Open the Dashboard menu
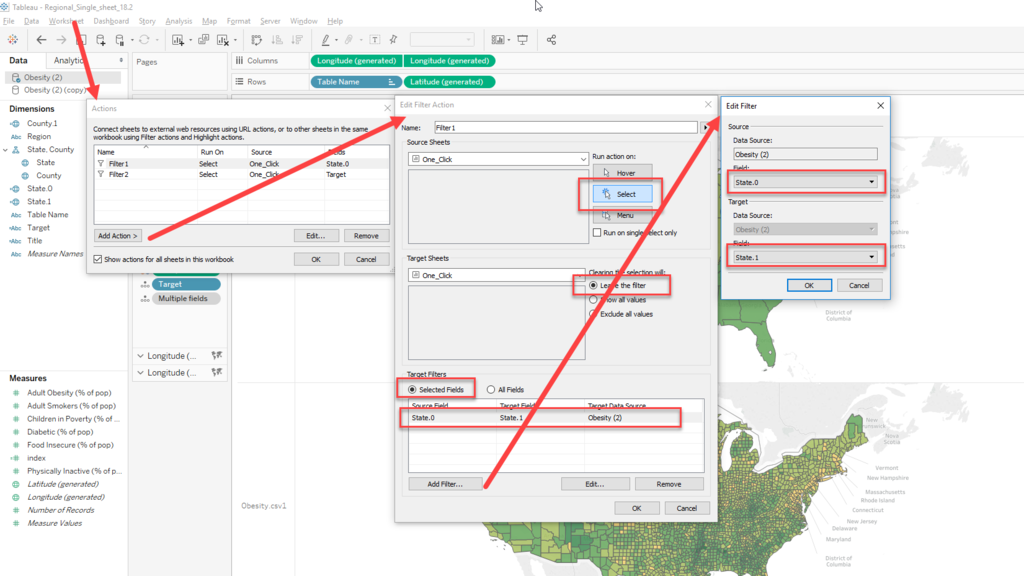The image size is (1024, 576). pyautogui.click(x=111, y=21)
